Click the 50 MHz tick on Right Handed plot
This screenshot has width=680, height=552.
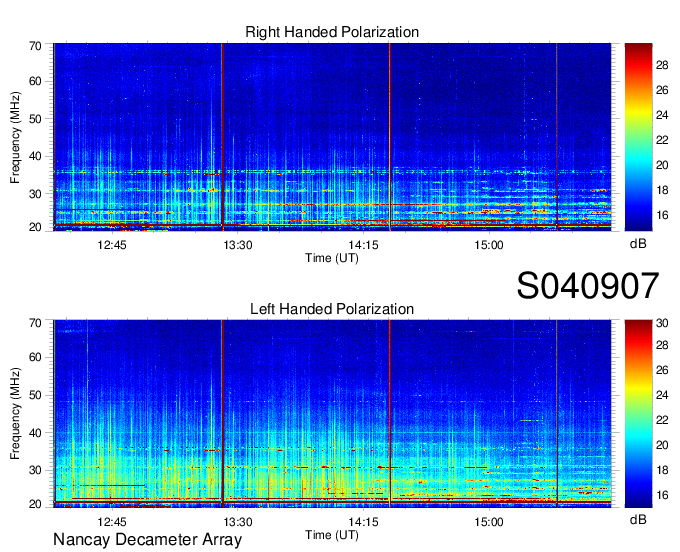(x=35, y=119)
